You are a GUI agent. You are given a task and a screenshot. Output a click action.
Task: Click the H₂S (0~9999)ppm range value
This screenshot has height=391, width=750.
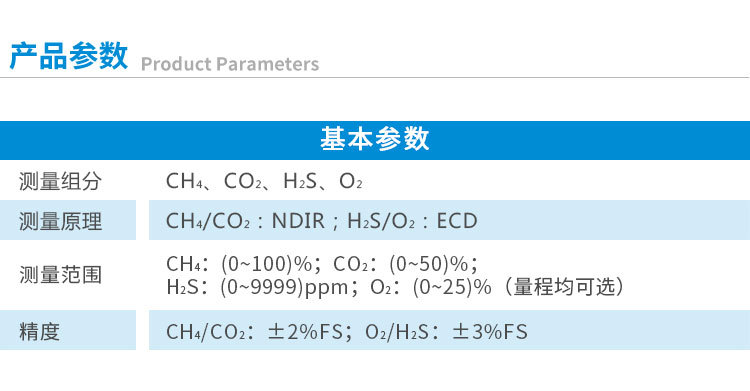(258, 287)
